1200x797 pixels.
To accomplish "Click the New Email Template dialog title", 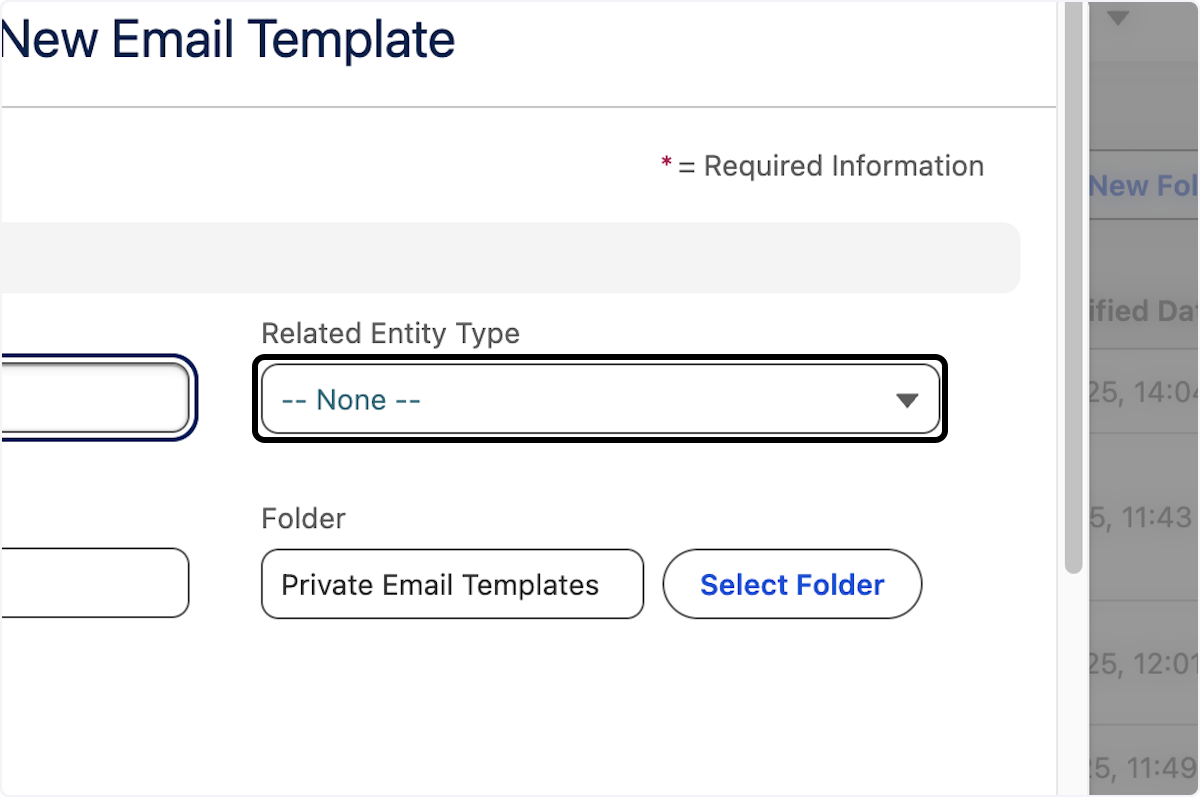I will click(x=227, y=40).
